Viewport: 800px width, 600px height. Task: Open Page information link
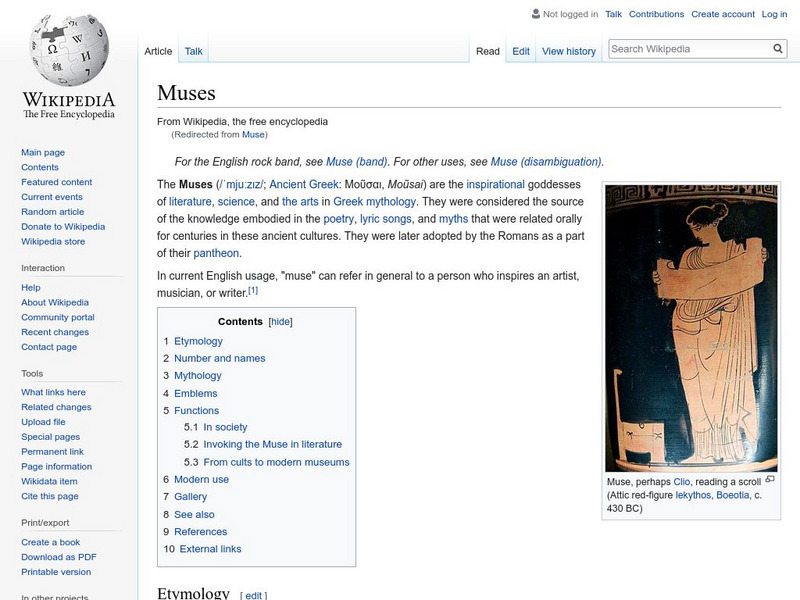[57, 466]
